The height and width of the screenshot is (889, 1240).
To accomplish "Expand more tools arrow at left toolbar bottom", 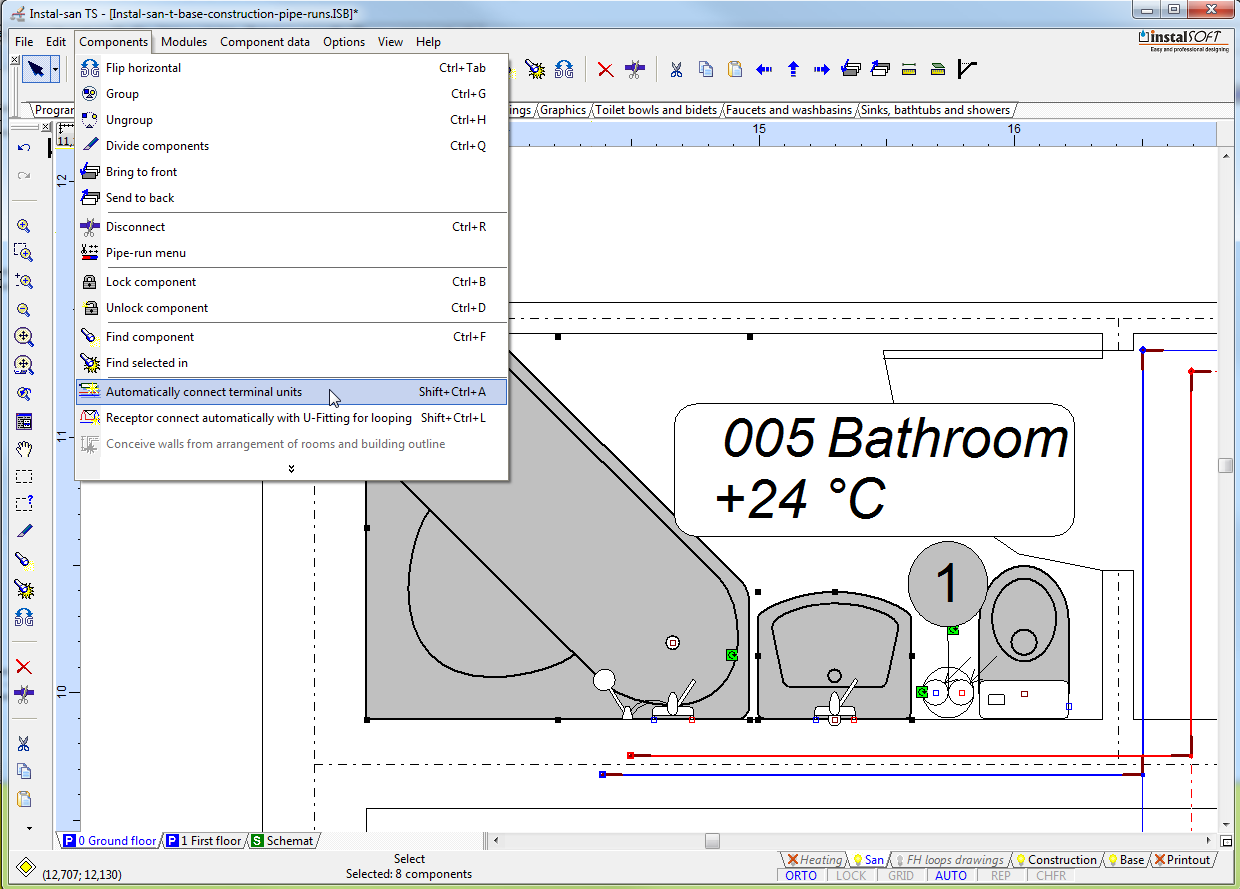I will pos(29,828).
